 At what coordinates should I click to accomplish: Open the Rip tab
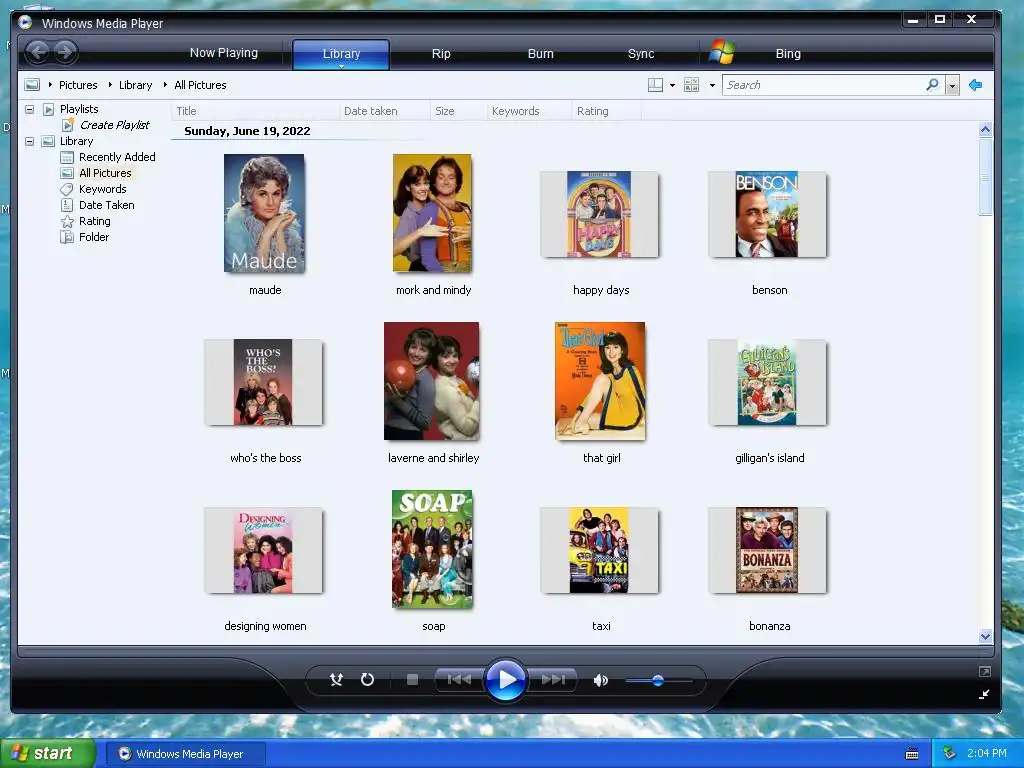tap(441, 54)
